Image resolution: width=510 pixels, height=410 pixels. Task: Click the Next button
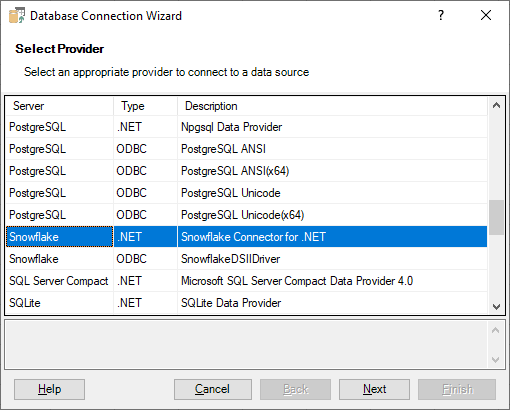[374, 389]
